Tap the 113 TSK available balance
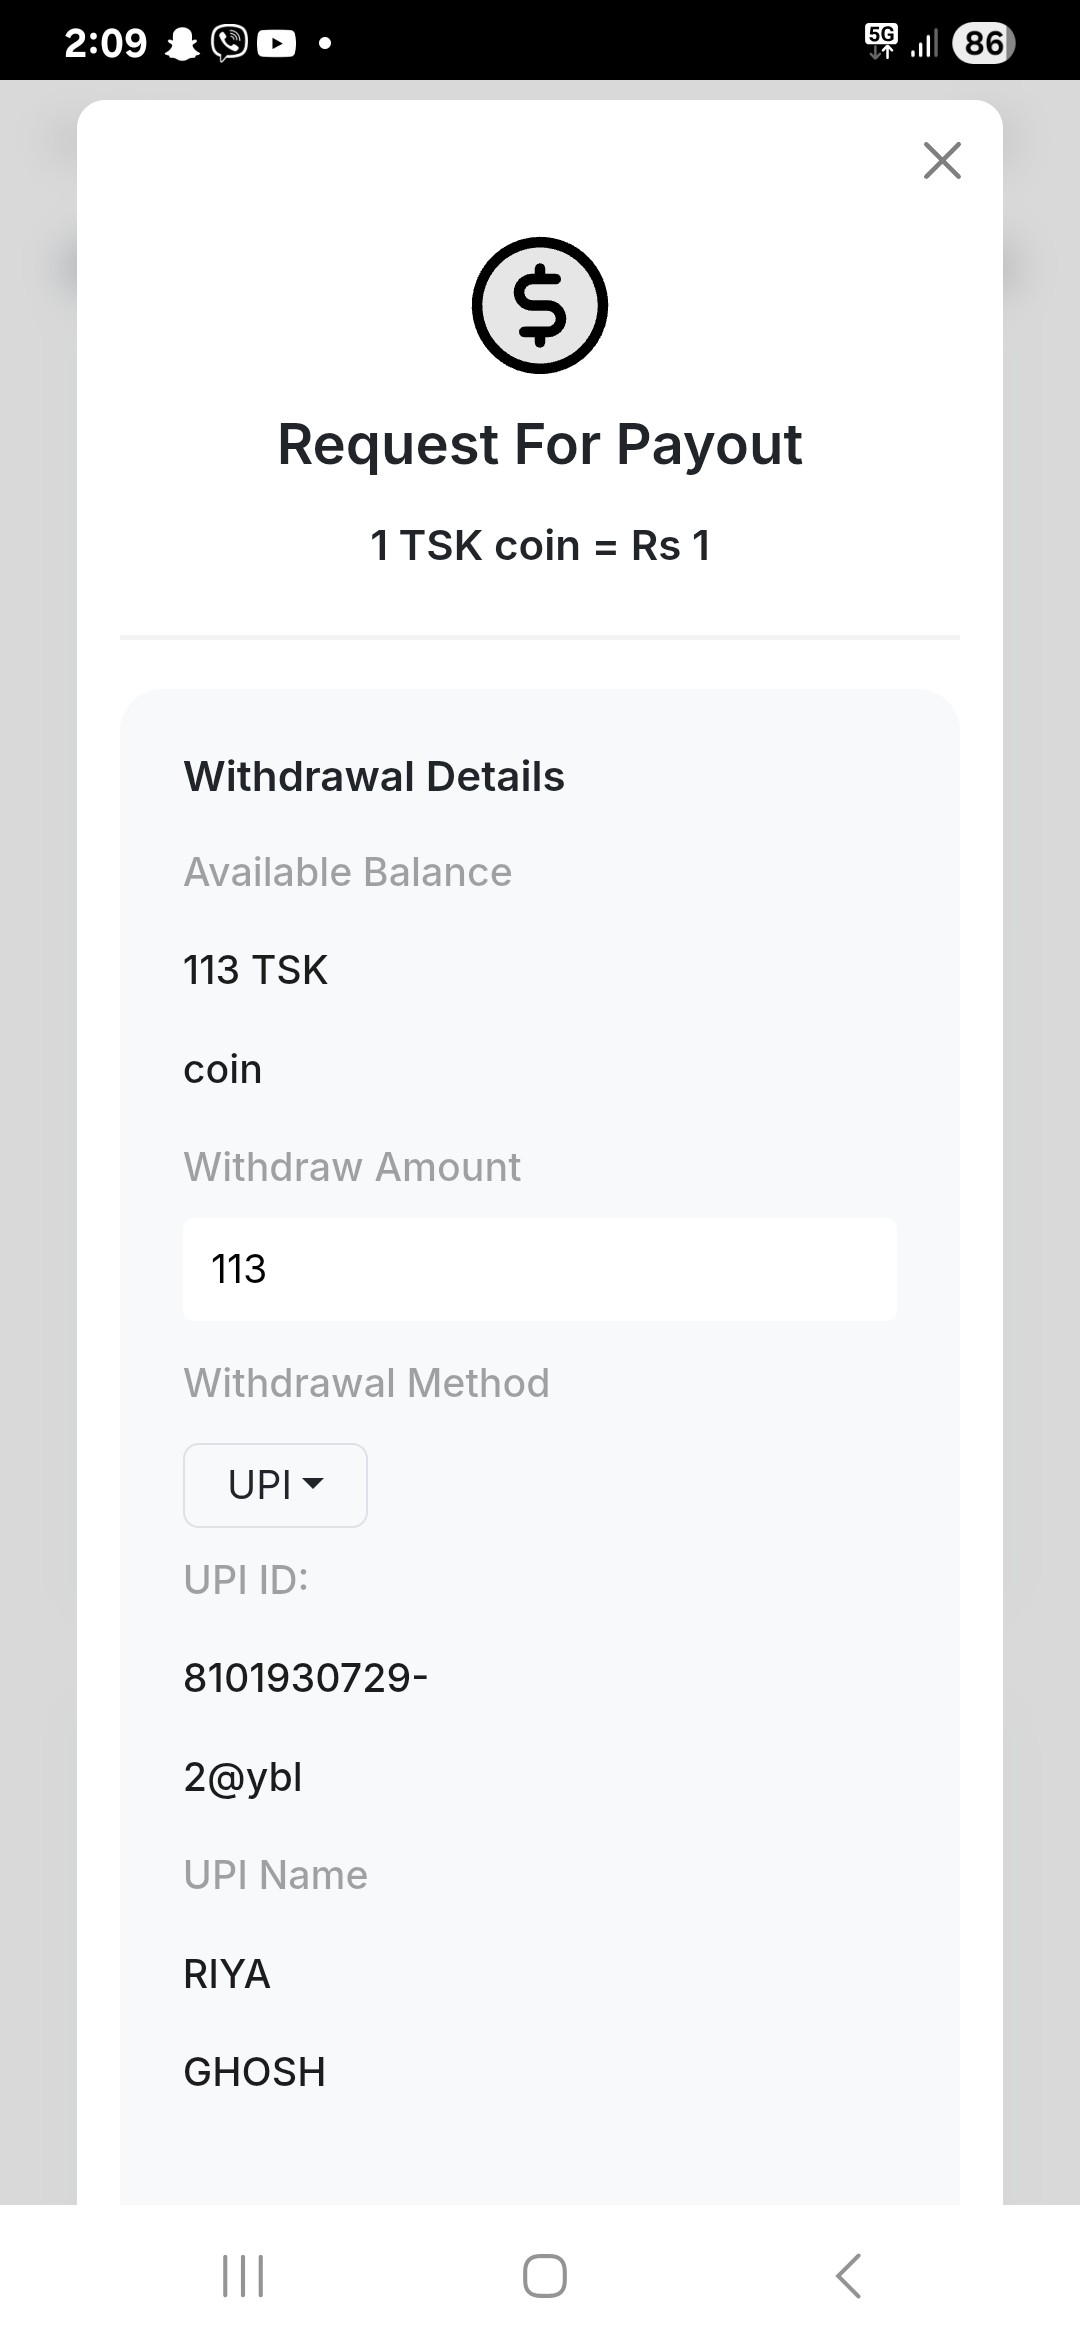 [256, 970]
